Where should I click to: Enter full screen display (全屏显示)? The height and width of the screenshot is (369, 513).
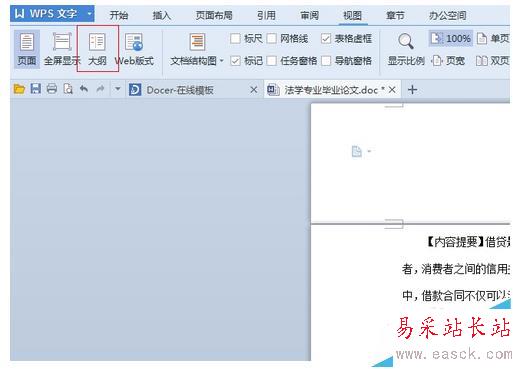pos(62,49)
